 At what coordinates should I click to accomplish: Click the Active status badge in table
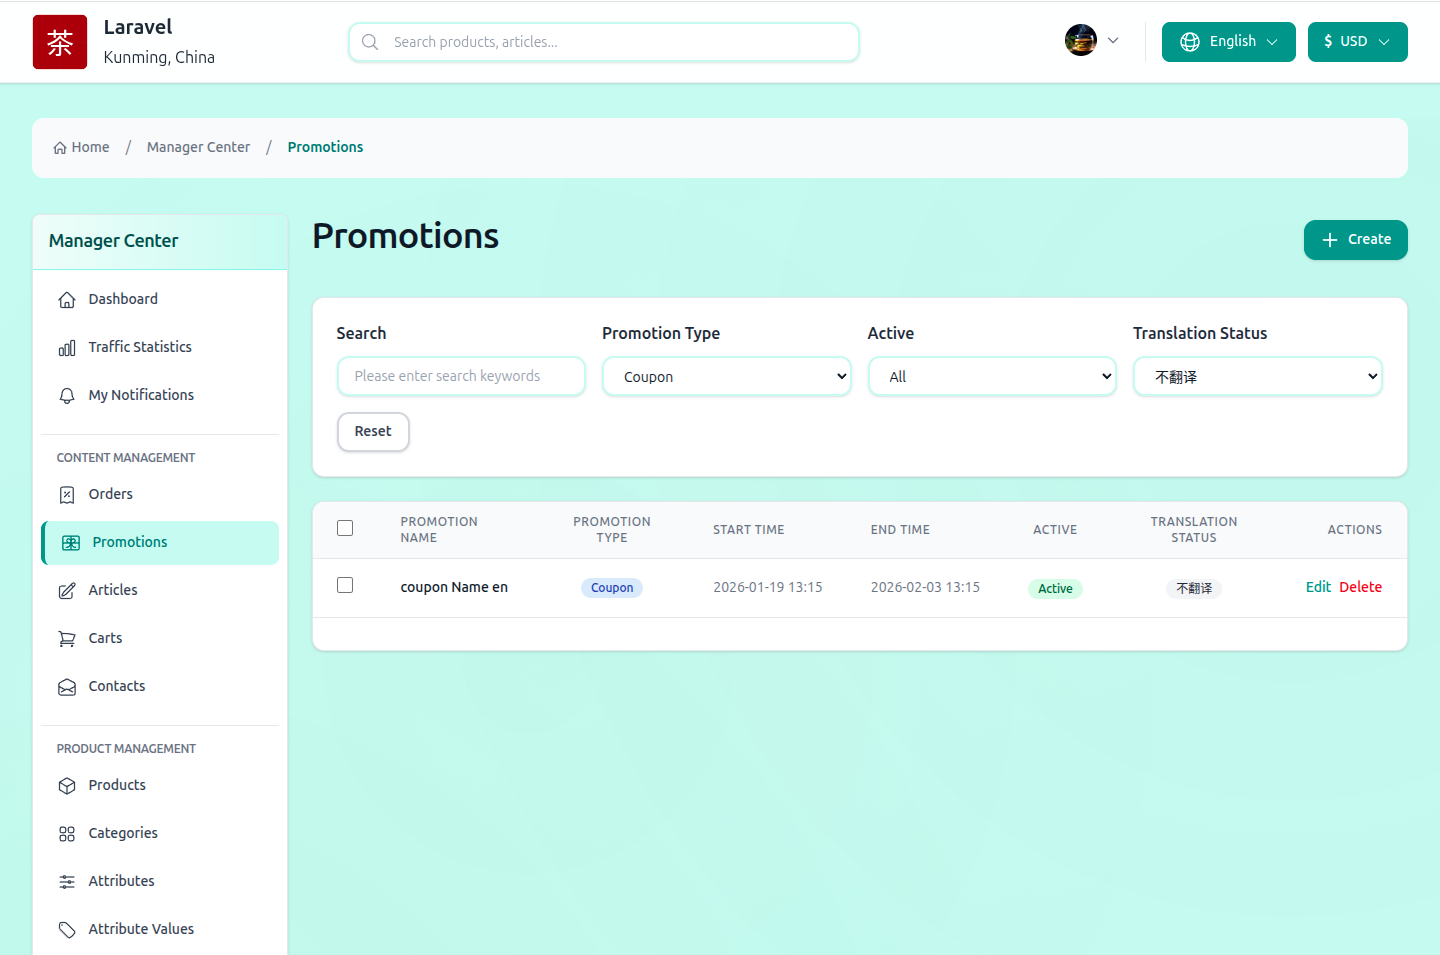click(1055, 589)
